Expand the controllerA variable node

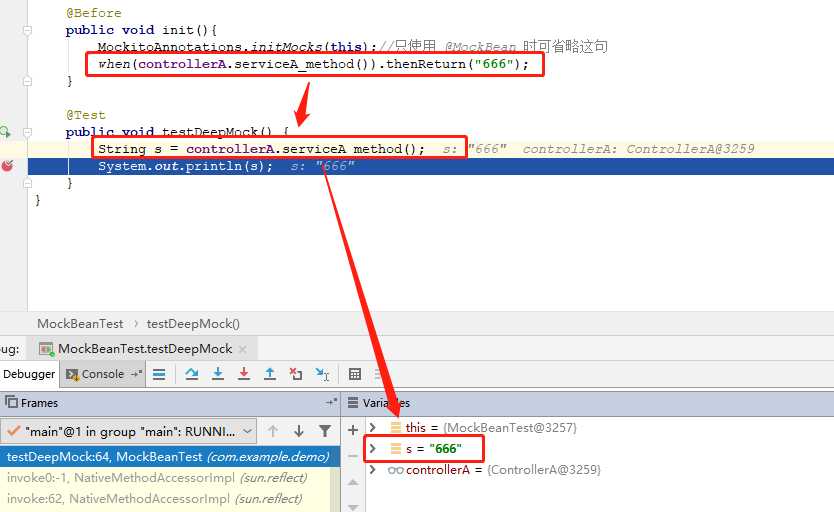pyautogui.click(x=372, y=470)
